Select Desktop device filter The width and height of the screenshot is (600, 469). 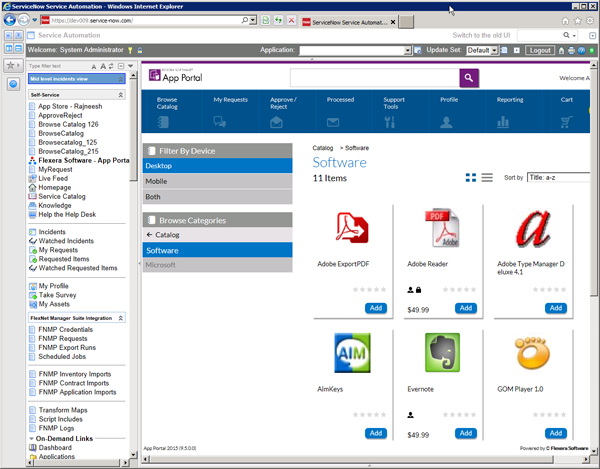click(218, 165)
